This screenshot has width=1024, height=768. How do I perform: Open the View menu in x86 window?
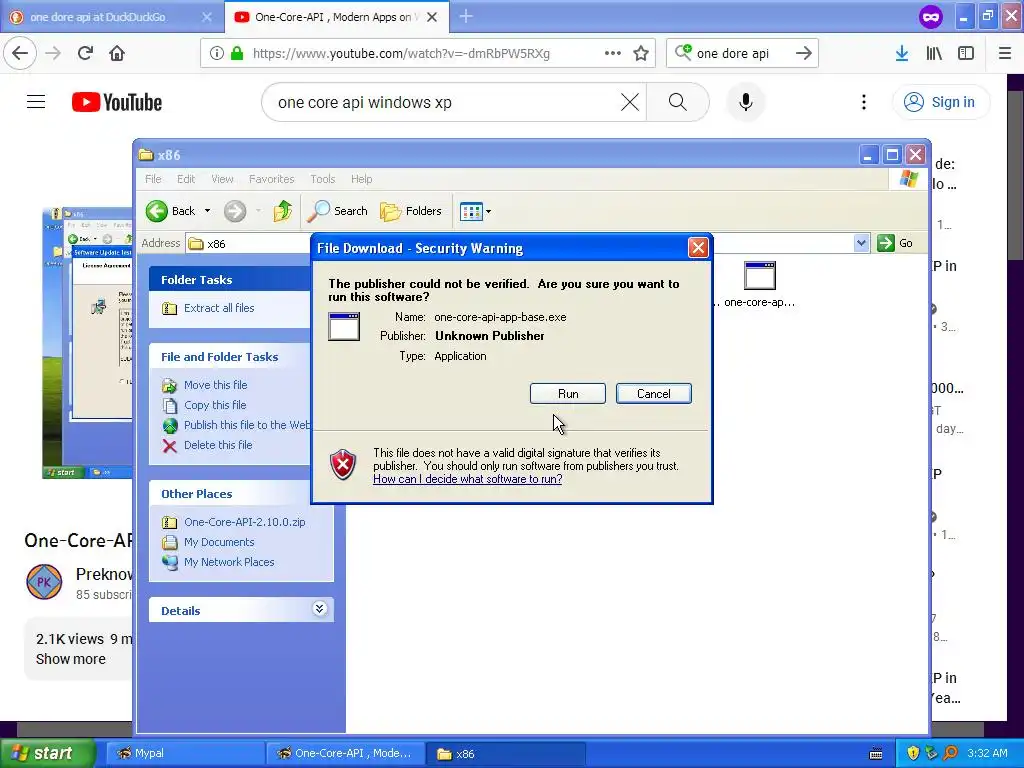tap(222, 179)
